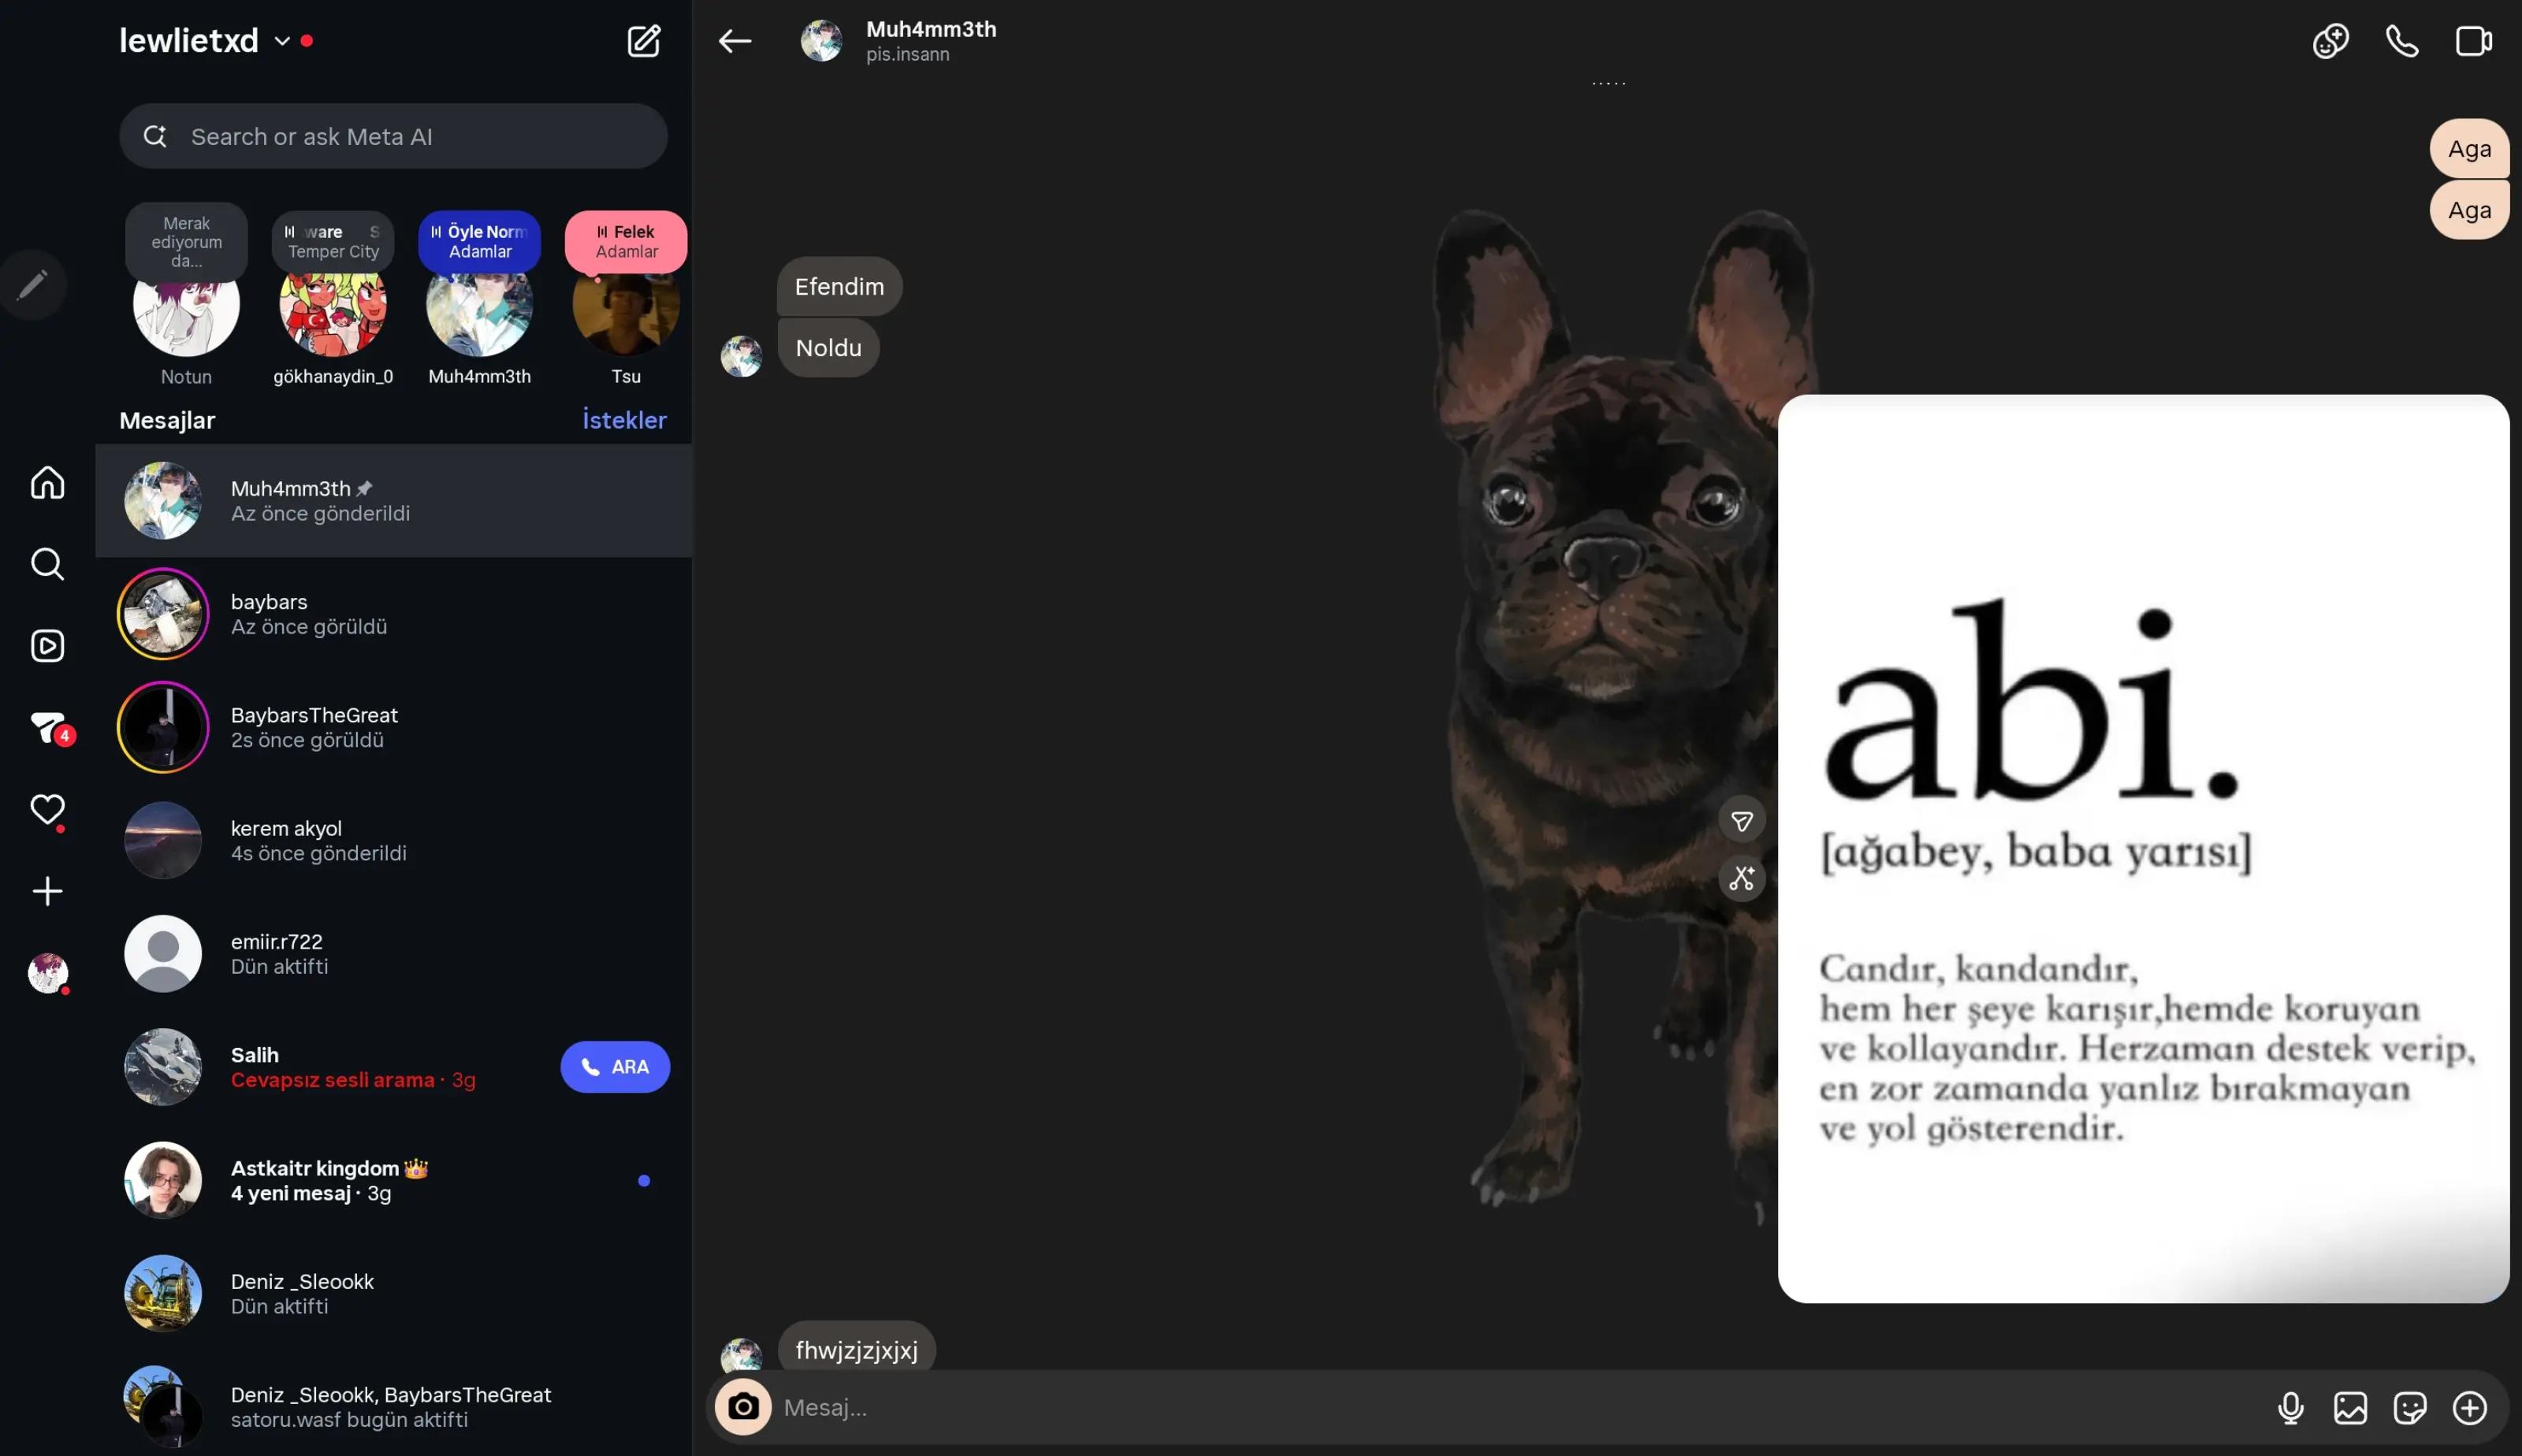Open Reels from the left sidebar
Viewport: 2522px width, 1456px height.
pos(47,646)
